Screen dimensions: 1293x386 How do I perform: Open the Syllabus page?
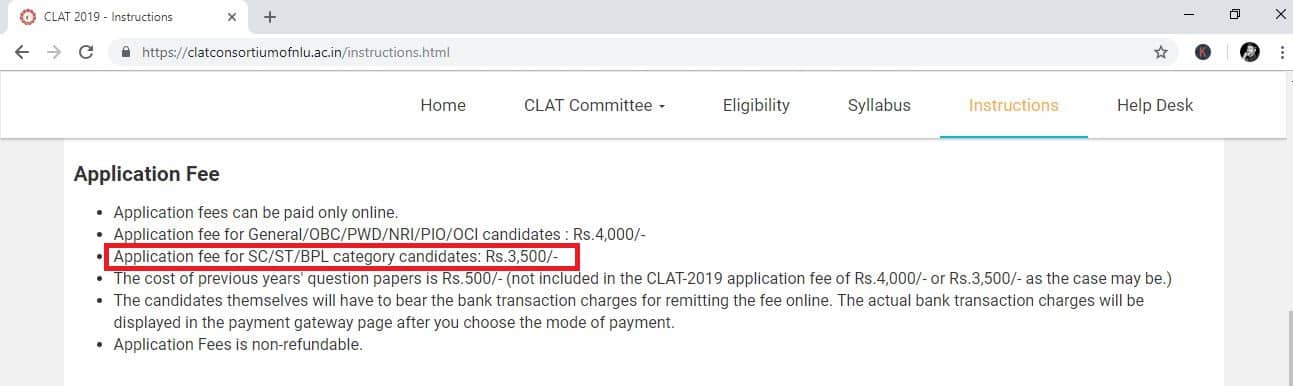tap(879, 105)
